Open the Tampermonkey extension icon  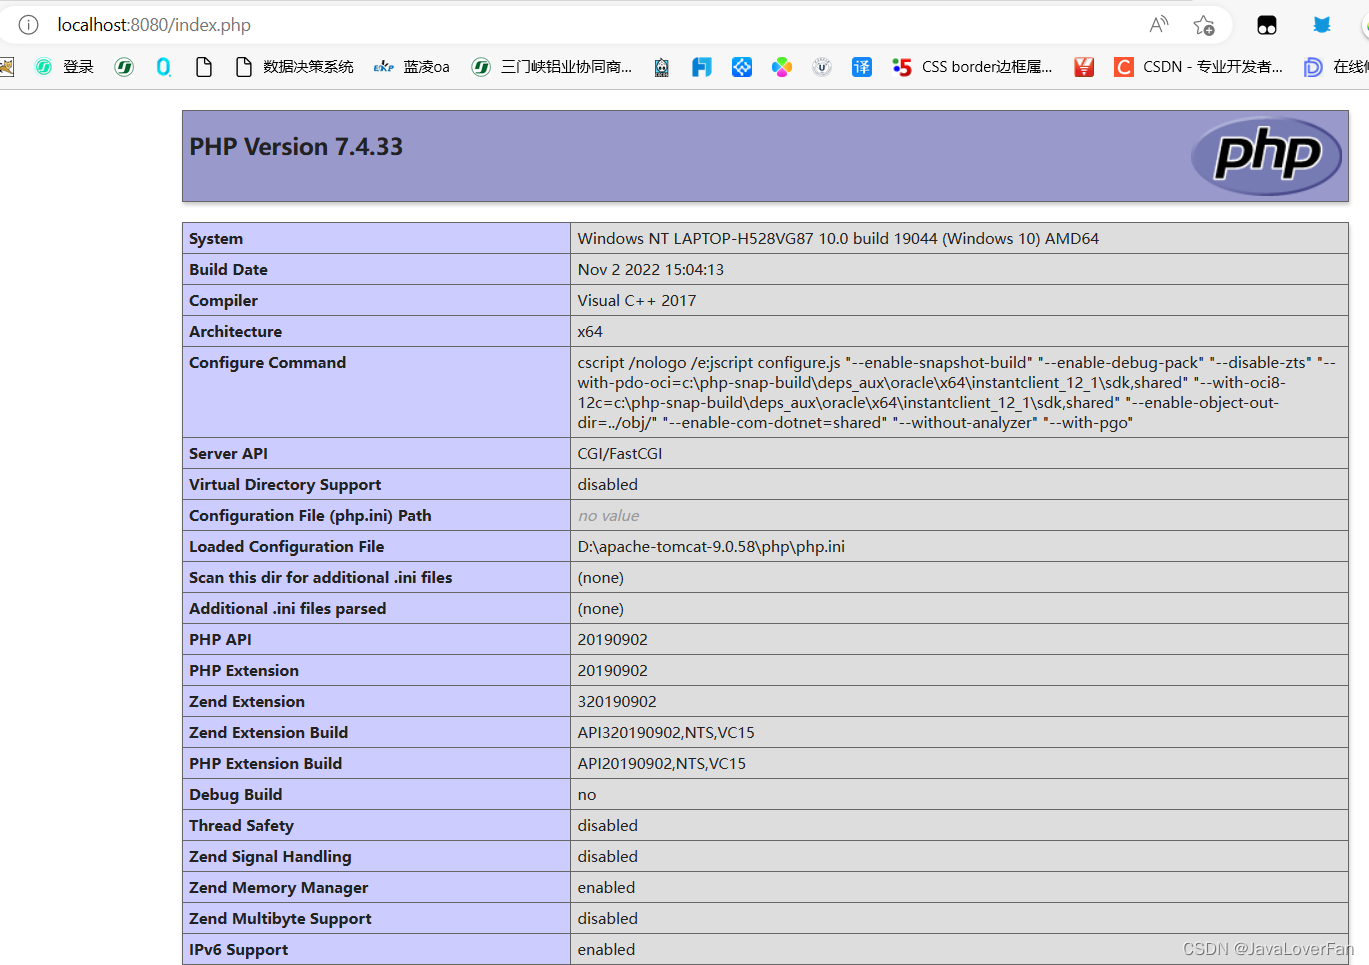pos(1267,25)
